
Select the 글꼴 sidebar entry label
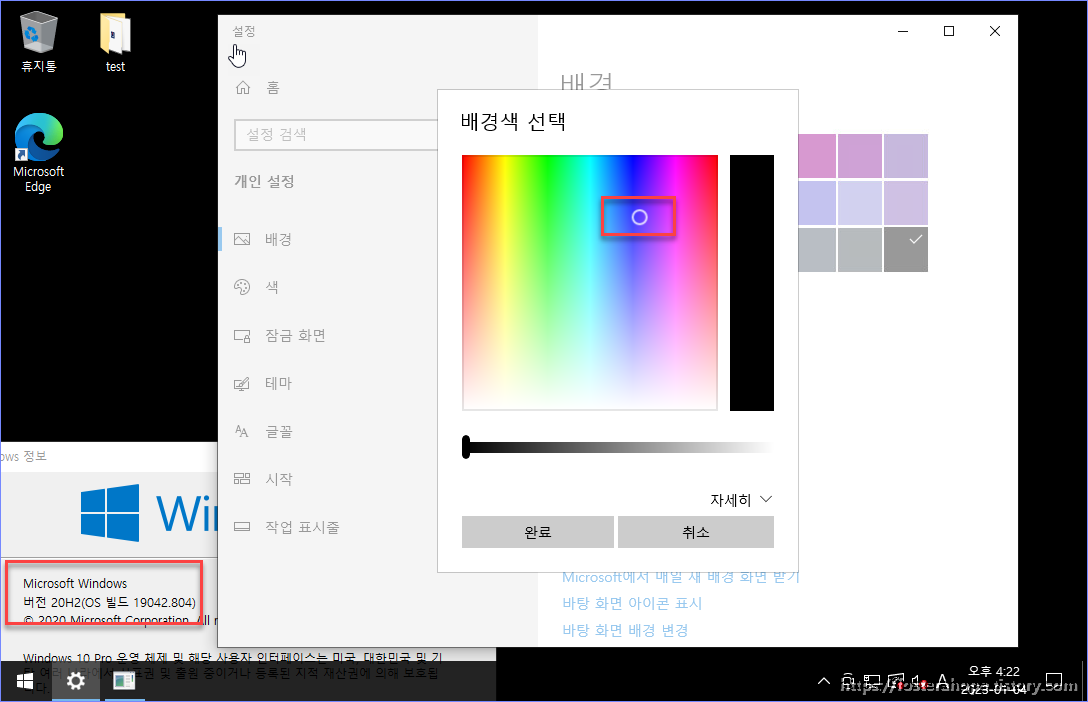click(279, 431)
